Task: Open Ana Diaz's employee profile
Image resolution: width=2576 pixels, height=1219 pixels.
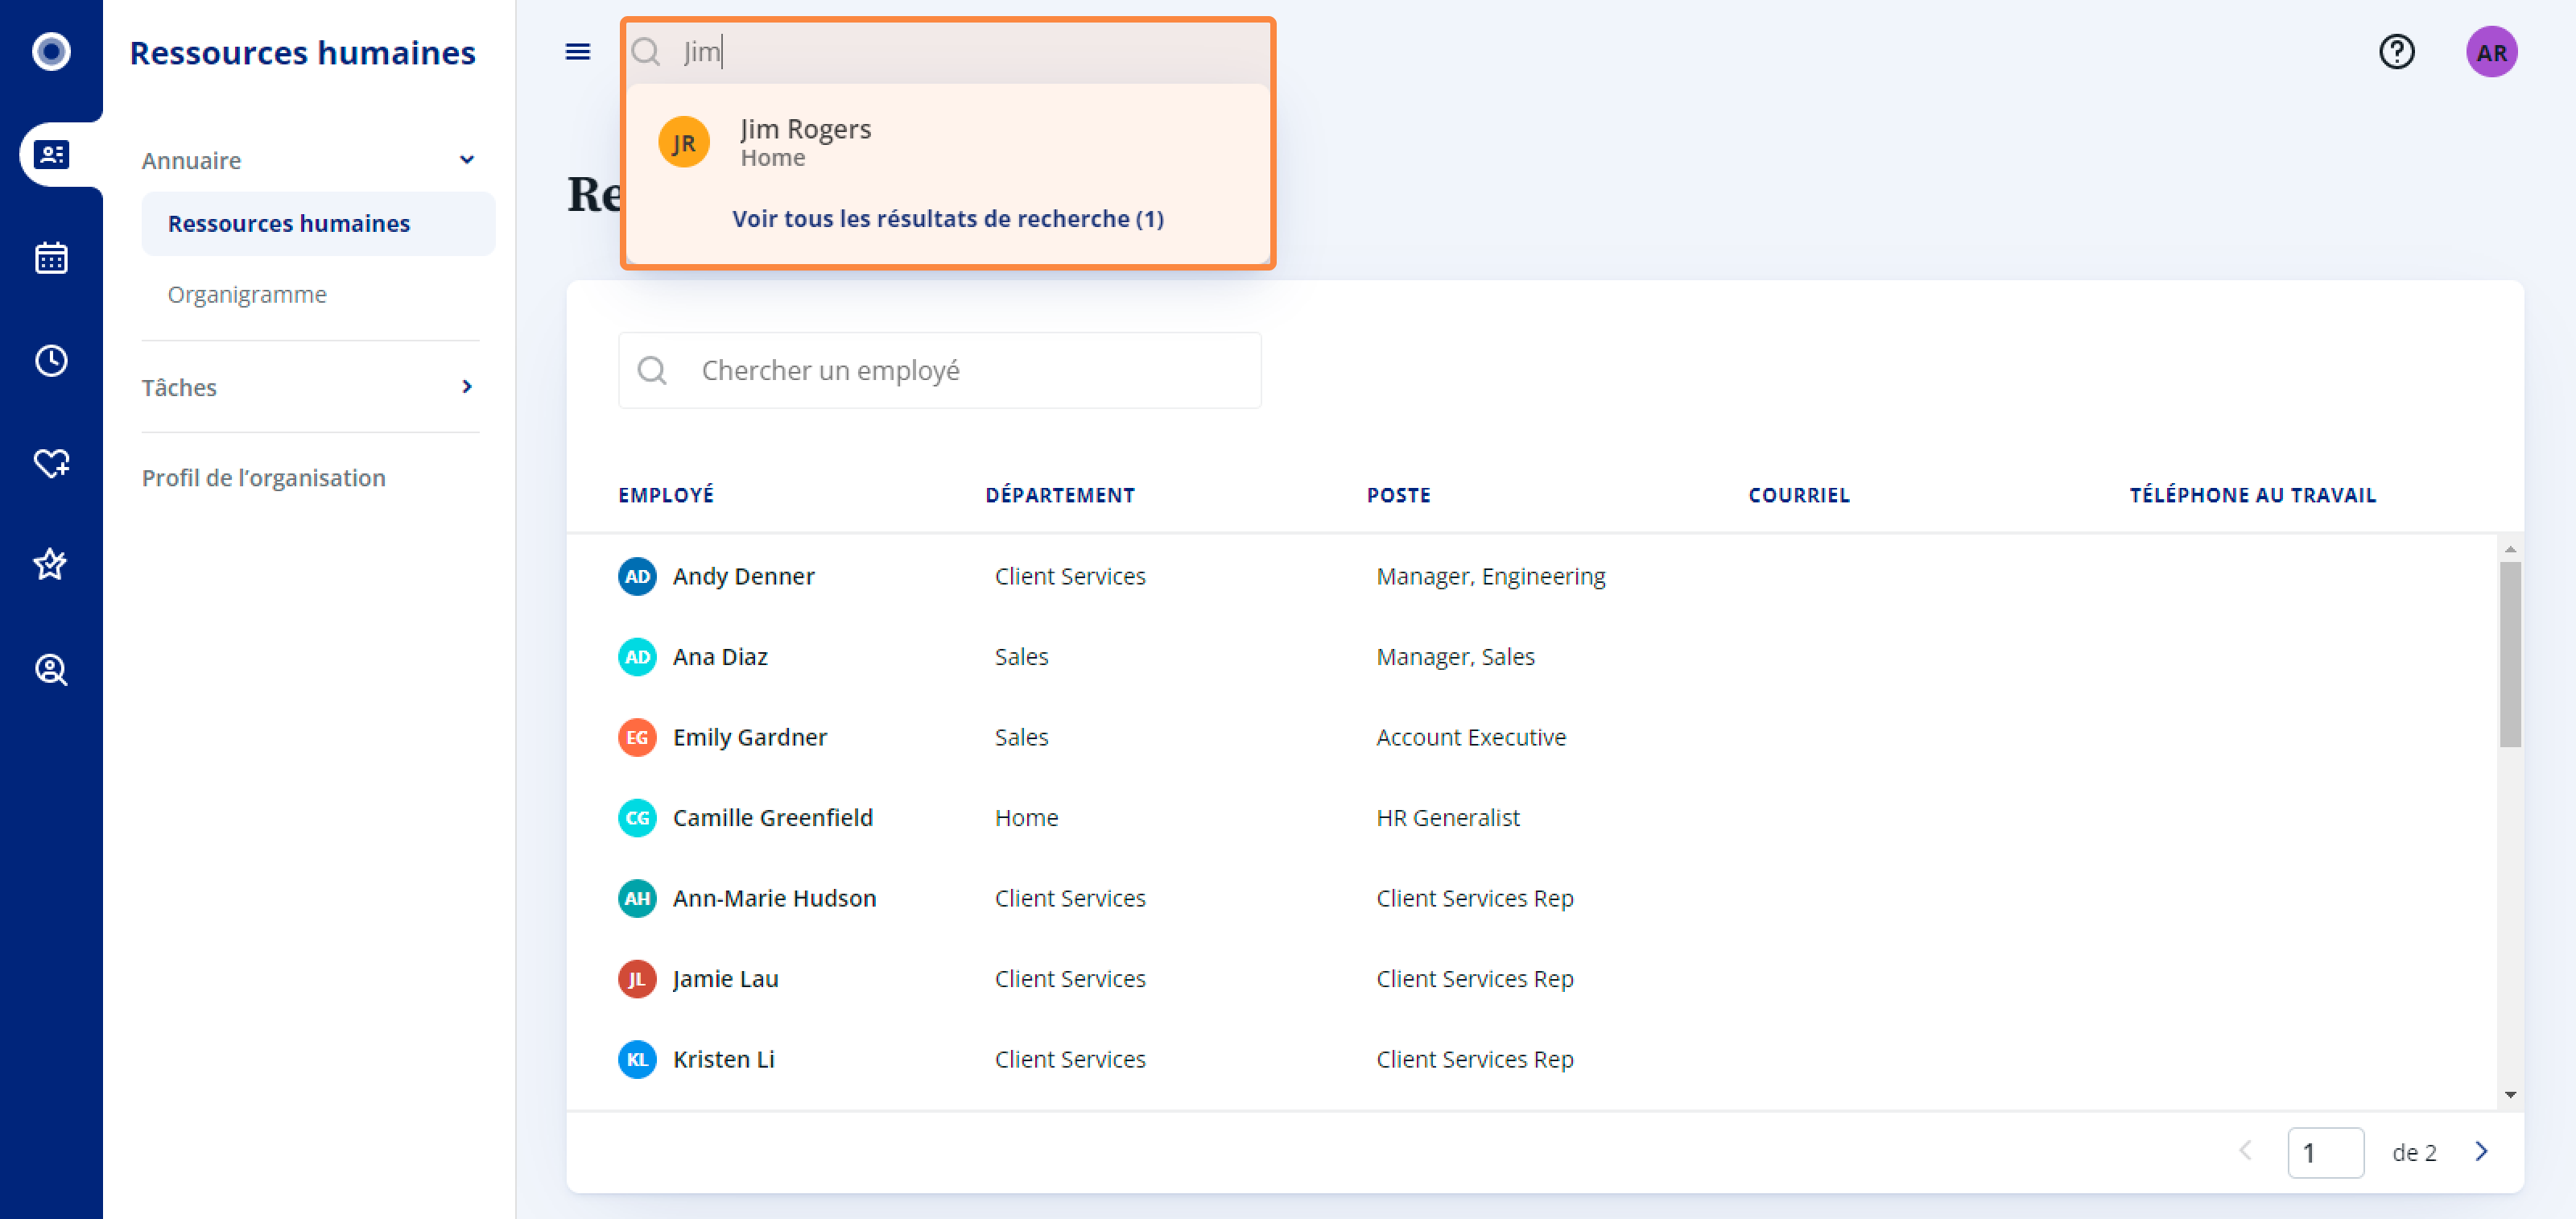Action: [720, 657]
